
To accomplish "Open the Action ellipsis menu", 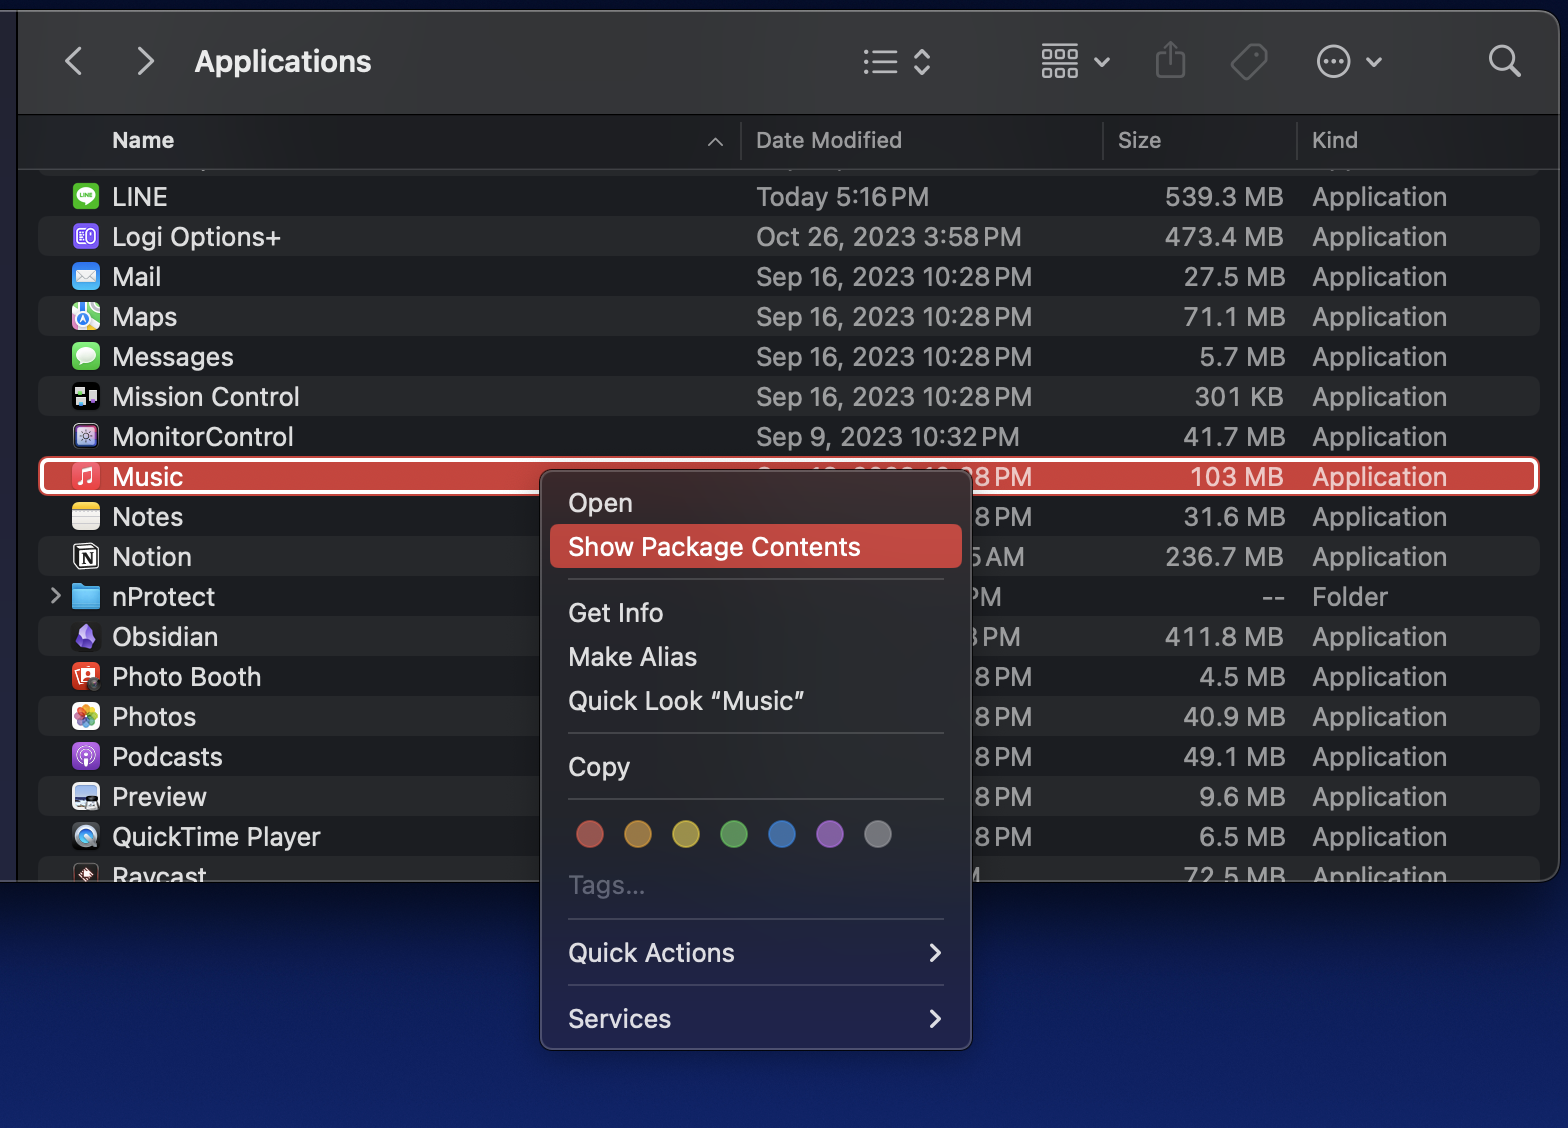I will click(x=1349, y=62).
